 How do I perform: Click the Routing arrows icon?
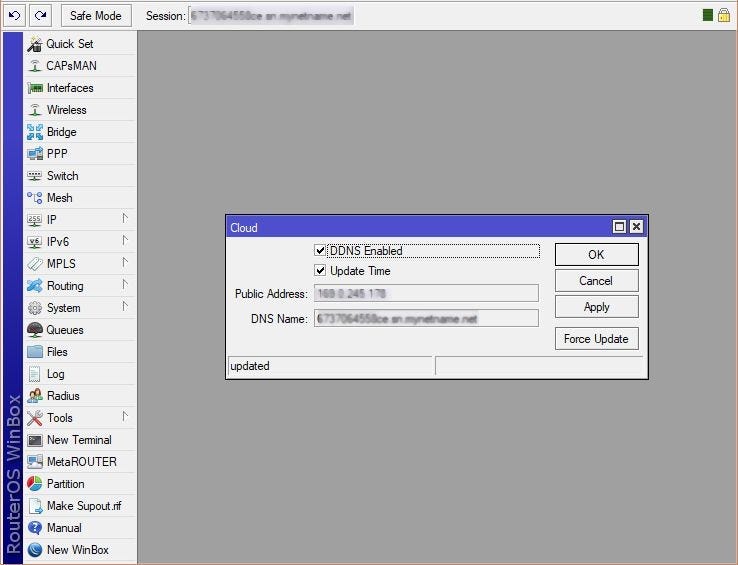pyautogui.click(x=35, y=286)
